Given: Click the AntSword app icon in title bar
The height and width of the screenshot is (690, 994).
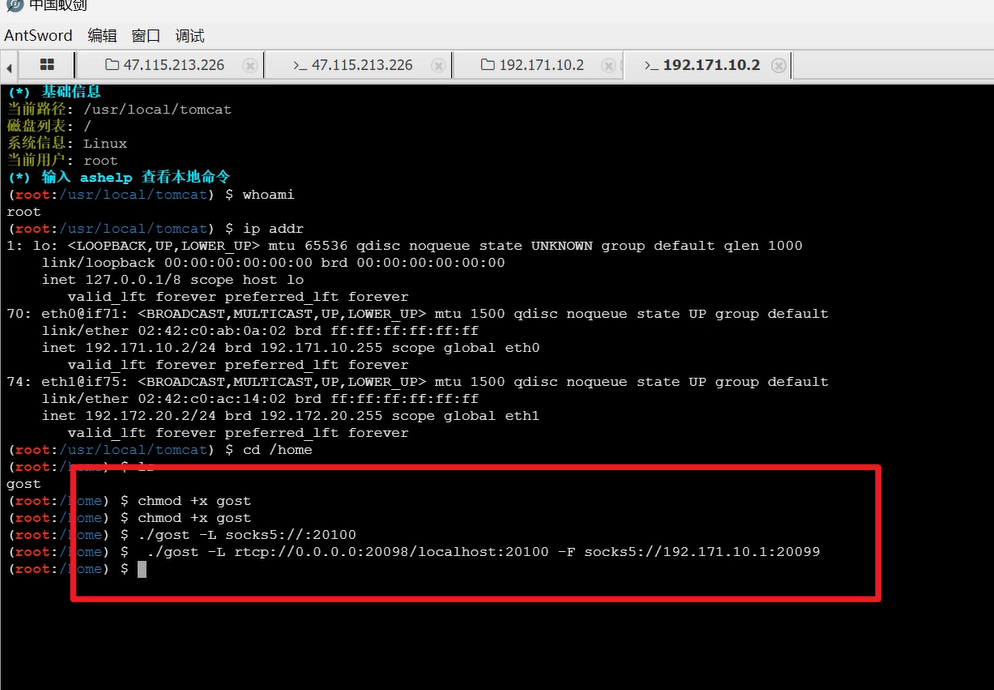Looking at the screenshot, I should [14, 5].
